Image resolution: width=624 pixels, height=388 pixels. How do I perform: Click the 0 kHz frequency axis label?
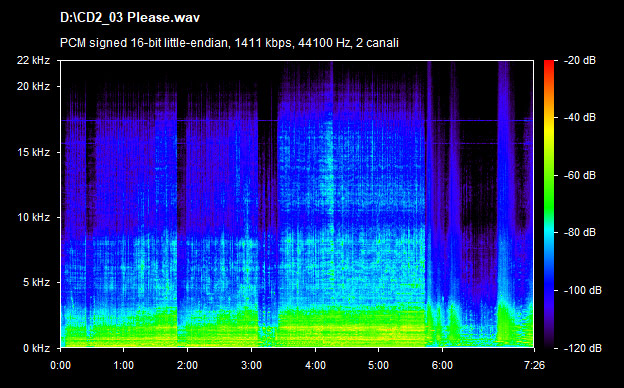(37, 348)
